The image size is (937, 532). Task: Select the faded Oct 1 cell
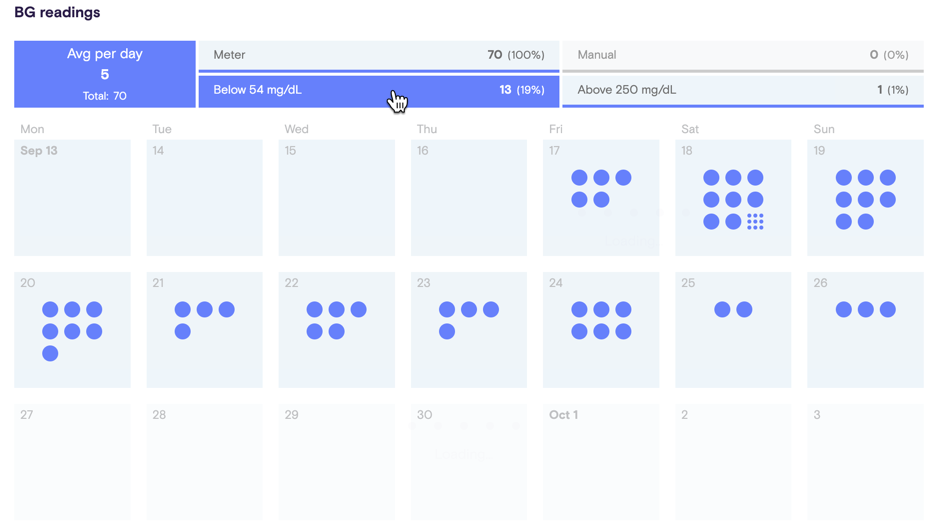pos(601,461)
